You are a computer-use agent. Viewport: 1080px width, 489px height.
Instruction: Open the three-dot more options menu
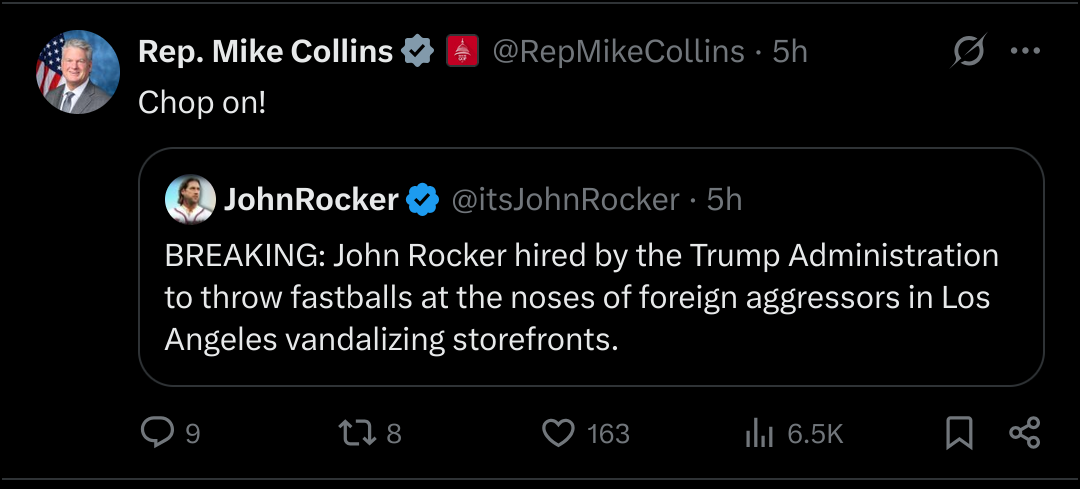coord(1026,51)
